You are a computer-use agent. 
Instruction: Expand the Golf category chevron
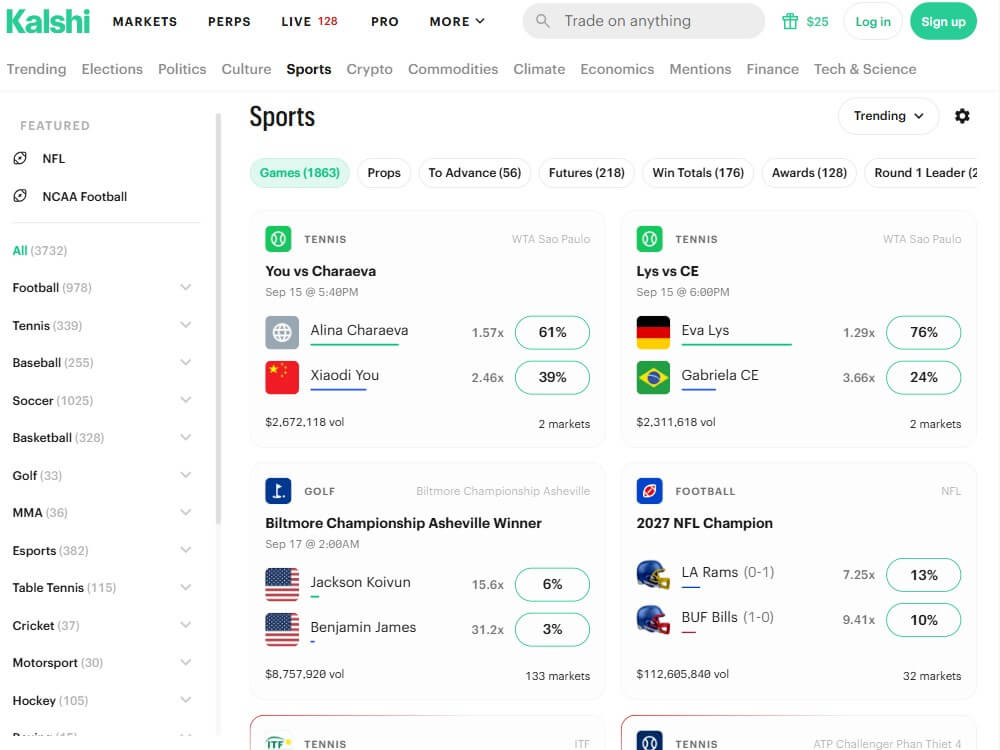[x=186, y=475]
